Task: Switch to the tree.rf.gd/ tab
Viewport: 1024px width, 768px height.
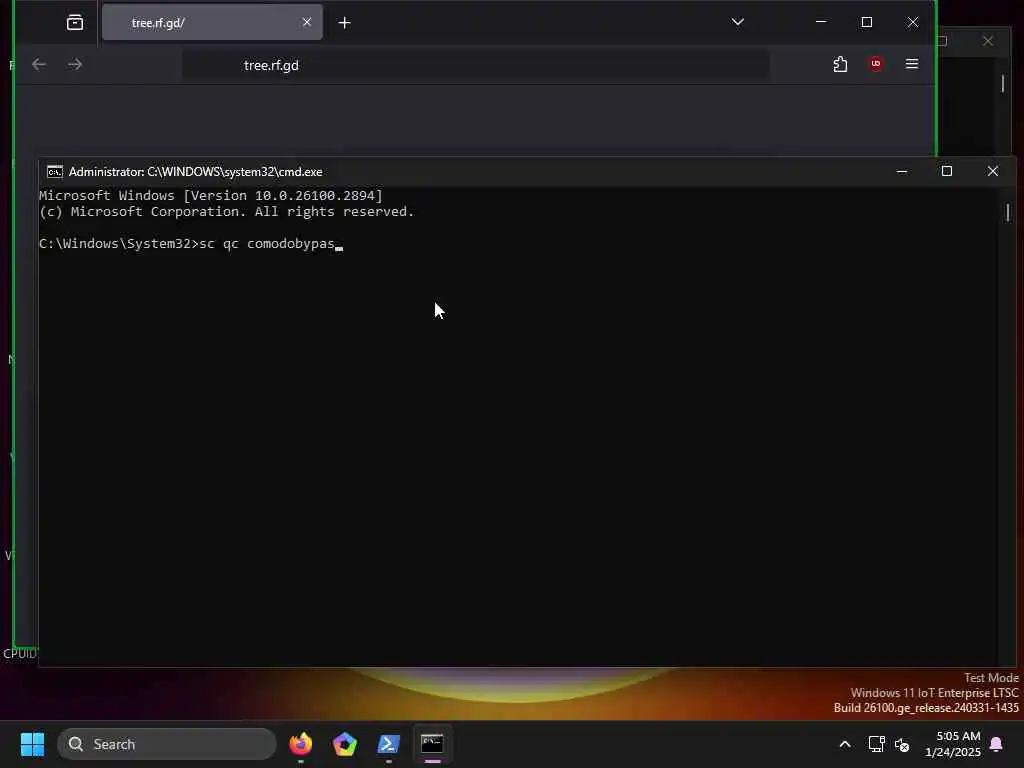Action: click(x=212, y=23)
